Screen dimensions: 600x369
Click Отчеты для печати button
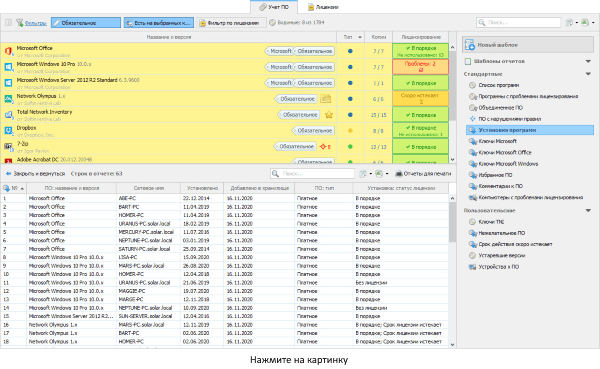(423, 174)
